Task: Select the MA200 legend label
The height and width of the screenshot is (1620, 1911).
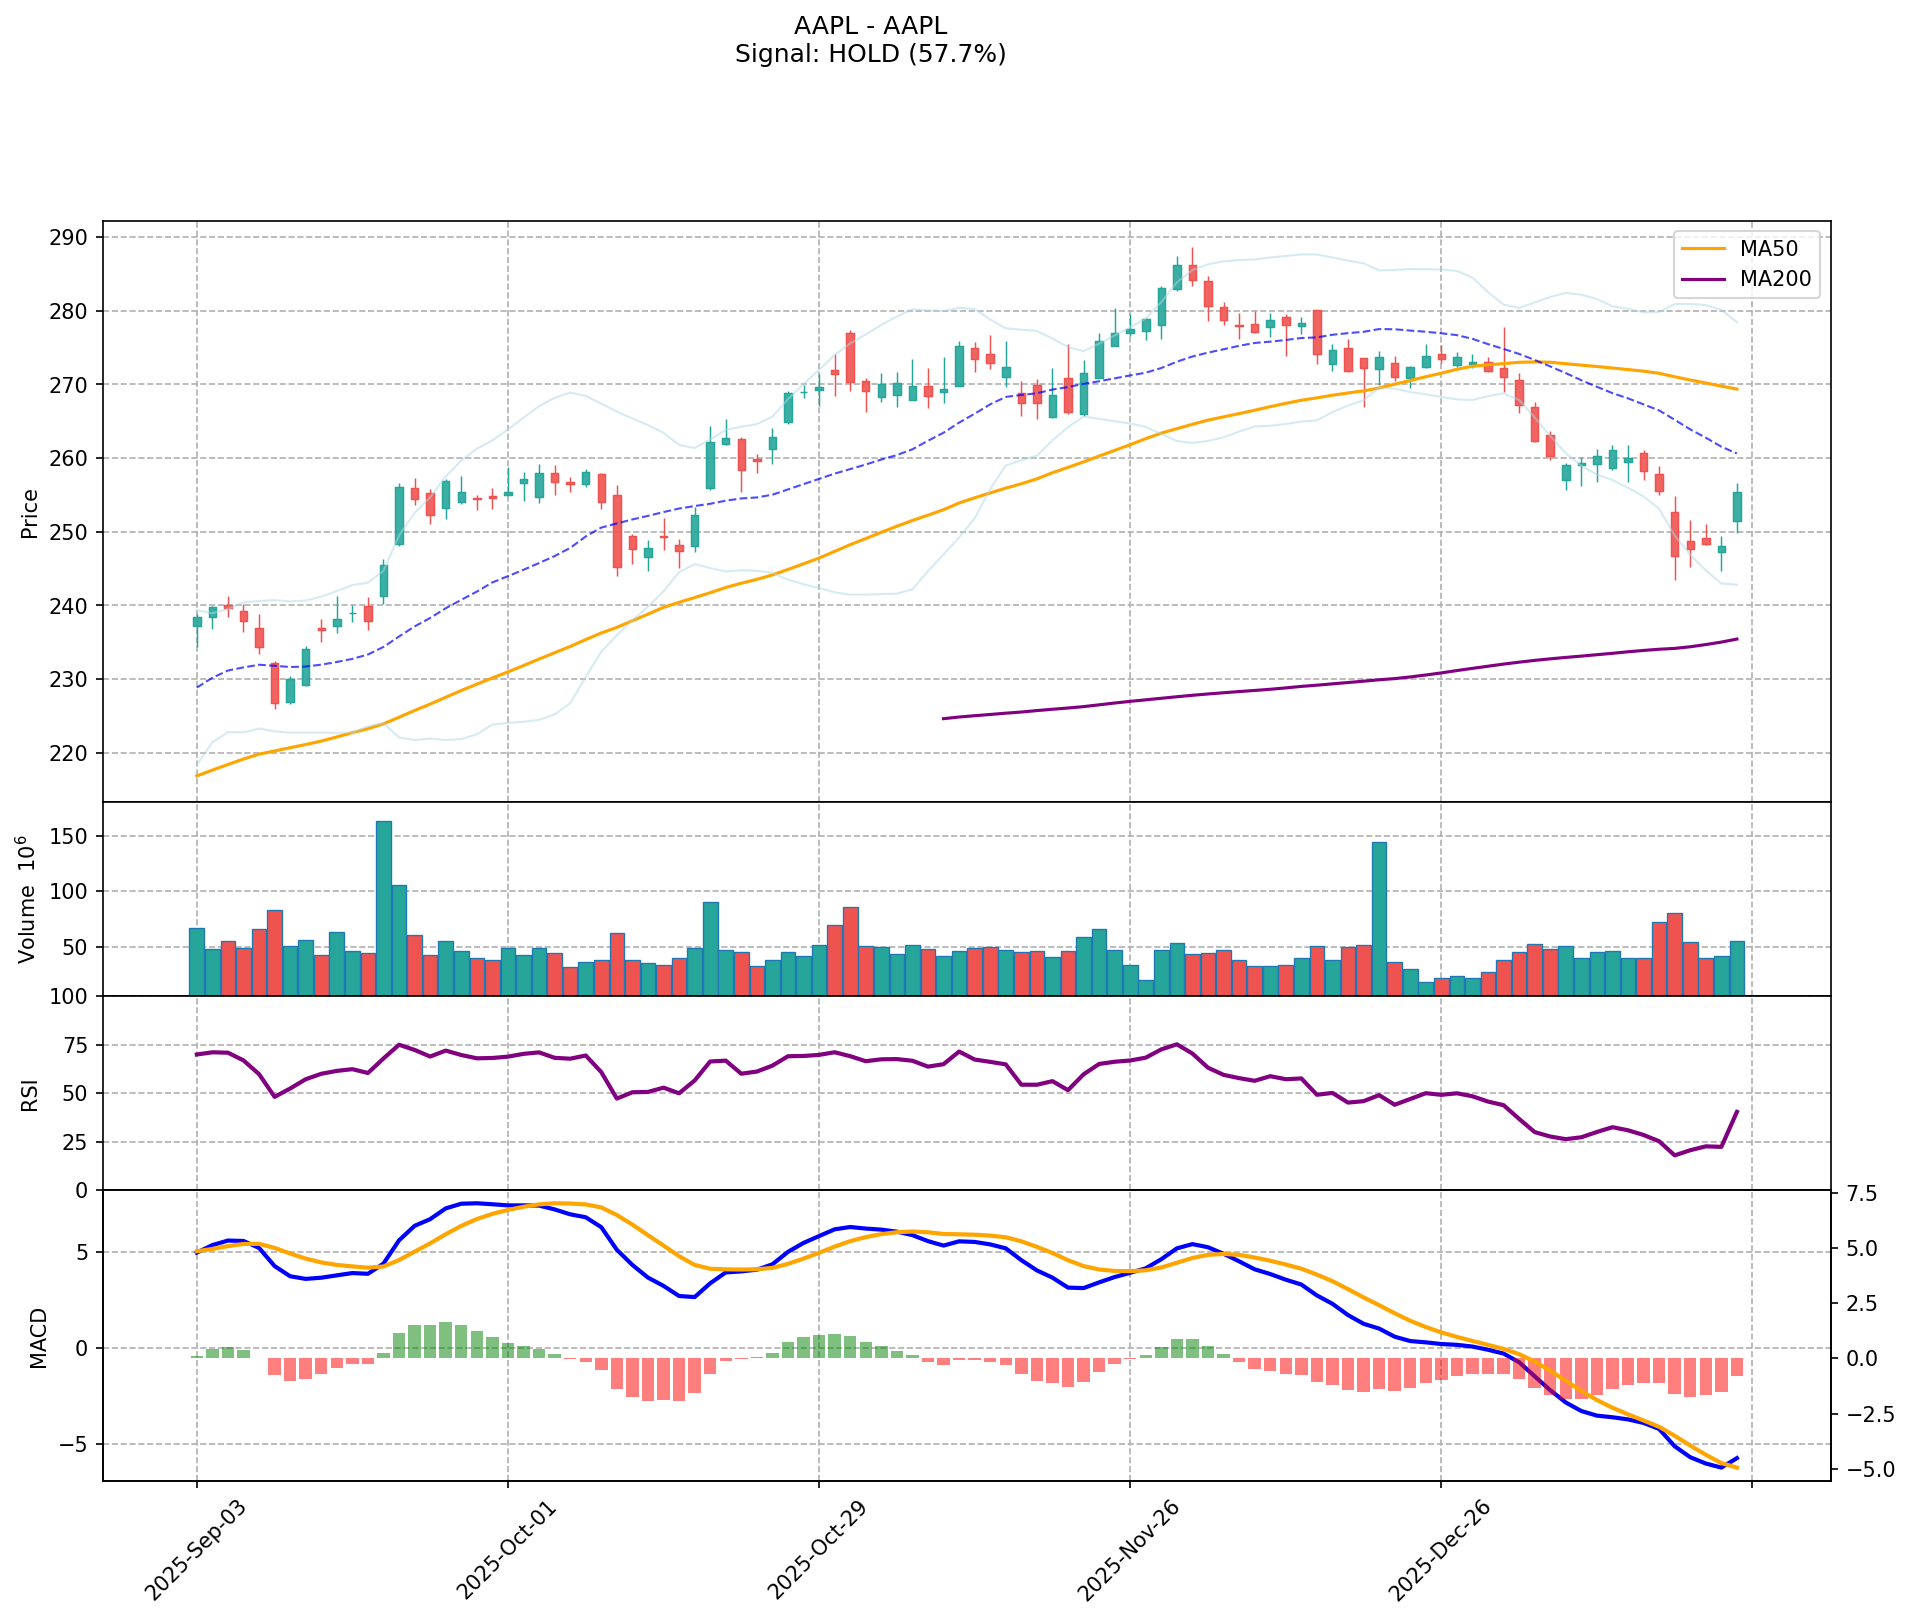Action: tap(1775, 280)
